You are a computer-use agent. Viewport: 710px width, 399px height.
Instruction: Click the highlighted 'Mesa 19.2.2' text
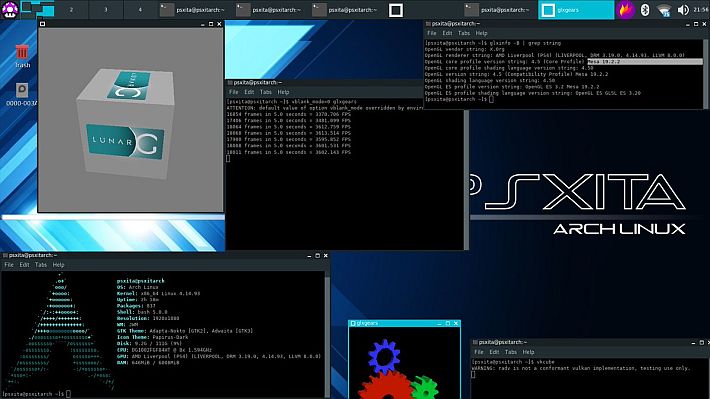pyautogui.click(x=604, y=62)
